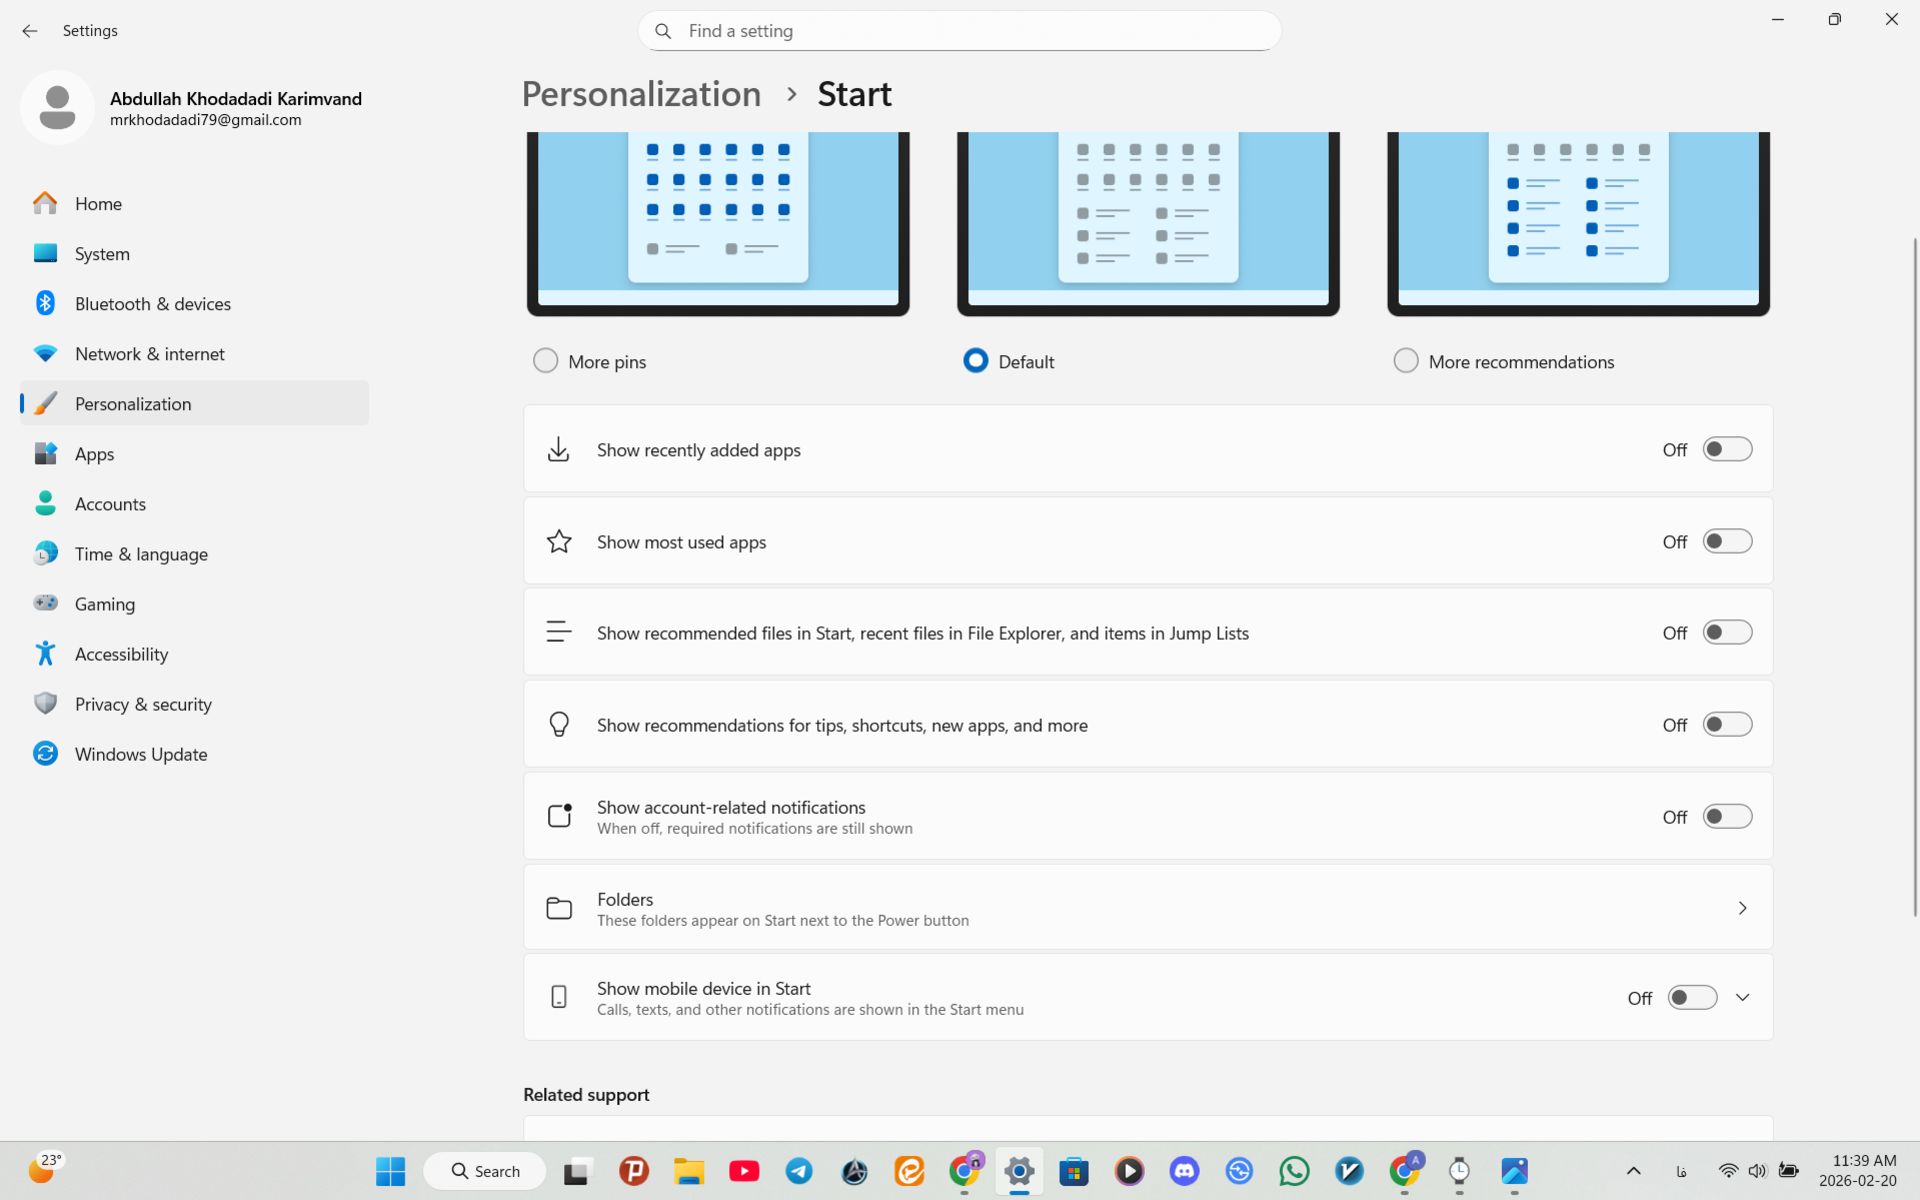Image resolution: width=1920 pixels, height=1200 pixels.
Task: Turn on Show most used apps
Action: coord(1727,542)
